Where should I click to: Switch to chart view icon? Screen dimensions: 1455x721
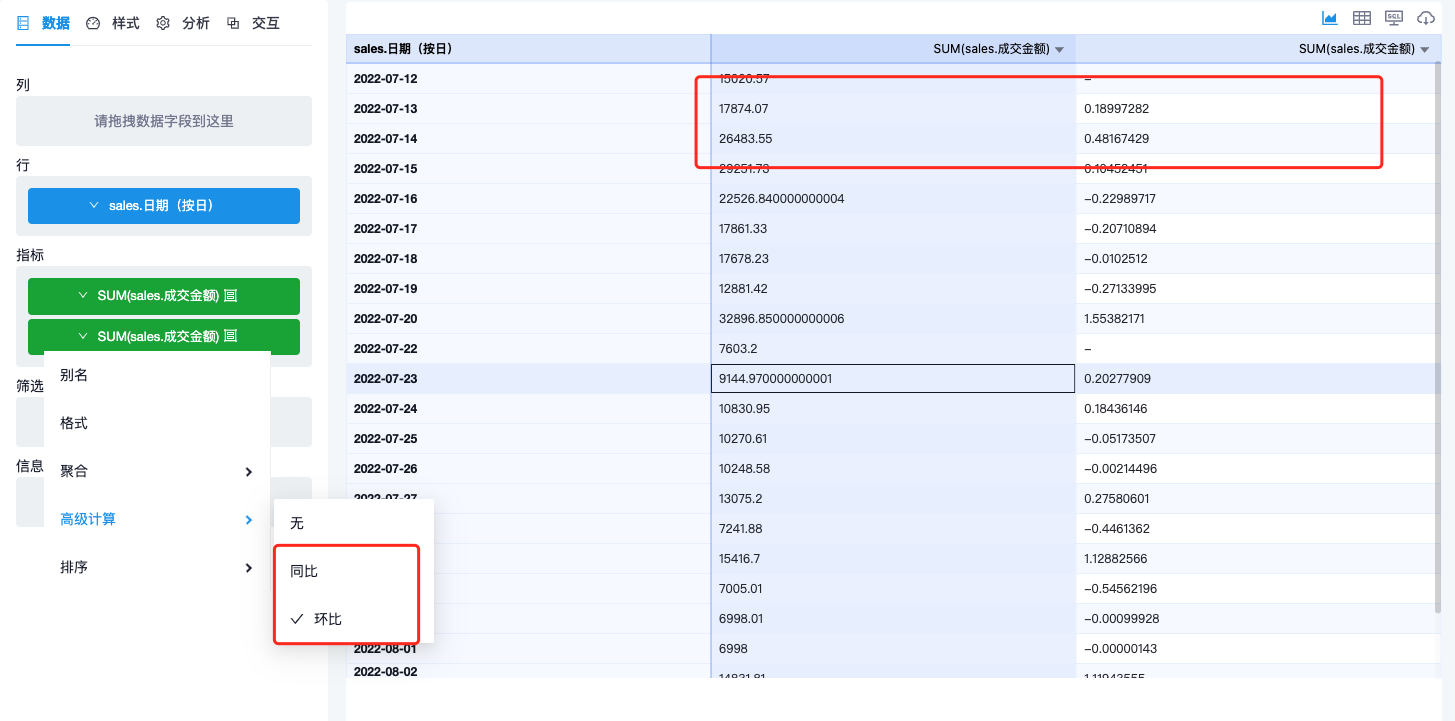[1330, 18]
